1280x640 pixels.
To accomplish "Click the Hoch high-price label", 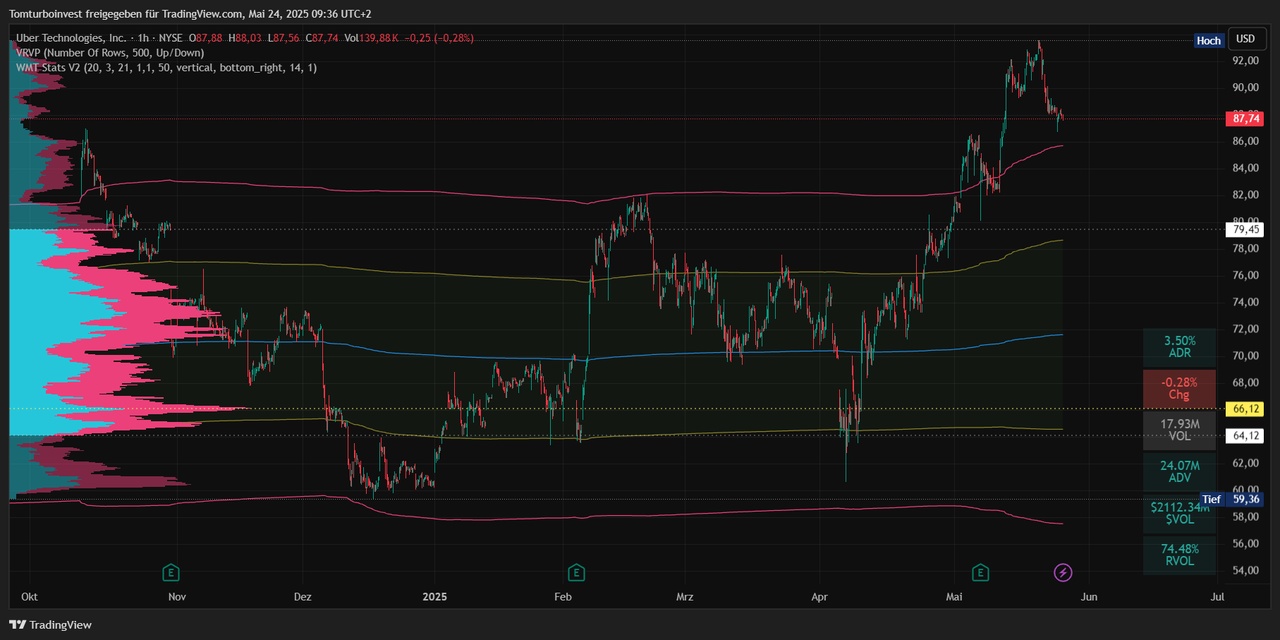I will (x=1208, y=41).
